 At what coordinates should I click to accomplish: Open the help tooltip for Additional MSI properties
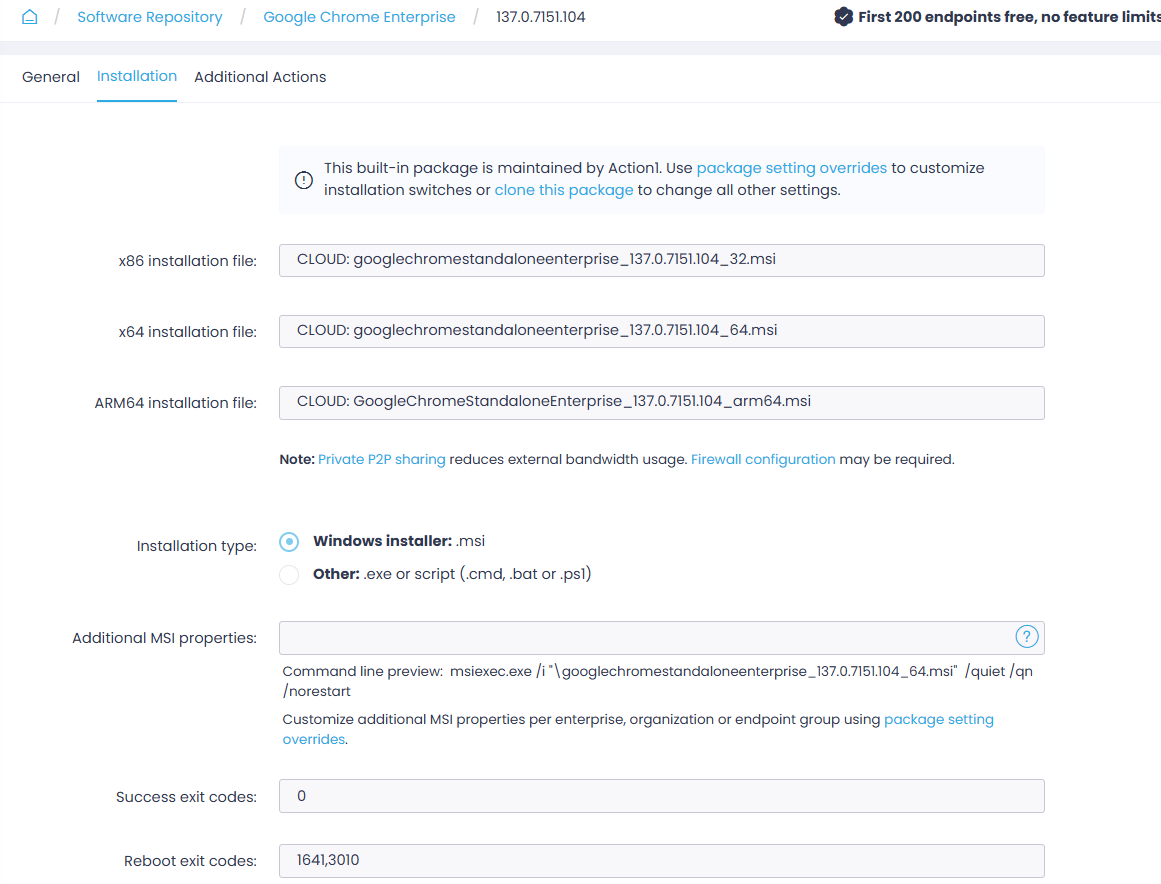(x=1029, y=635)
